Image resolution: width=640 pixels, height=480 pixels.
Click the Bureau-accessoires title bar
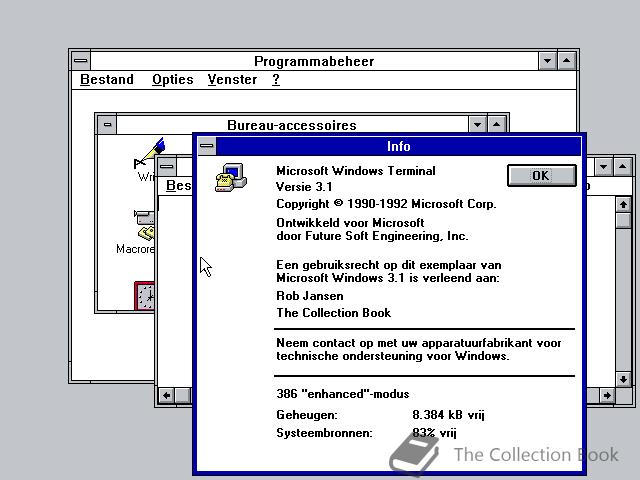pos(292,124)
